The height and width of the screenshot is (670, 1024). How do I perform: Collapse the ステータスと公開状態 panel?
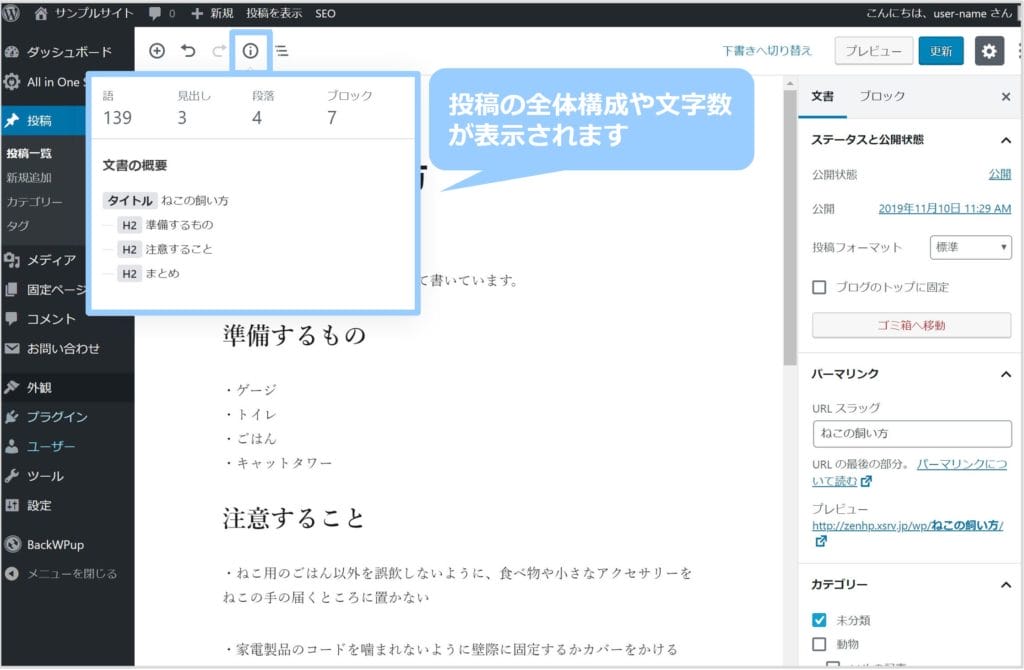pyautogui.click(x=1005, y=140)
